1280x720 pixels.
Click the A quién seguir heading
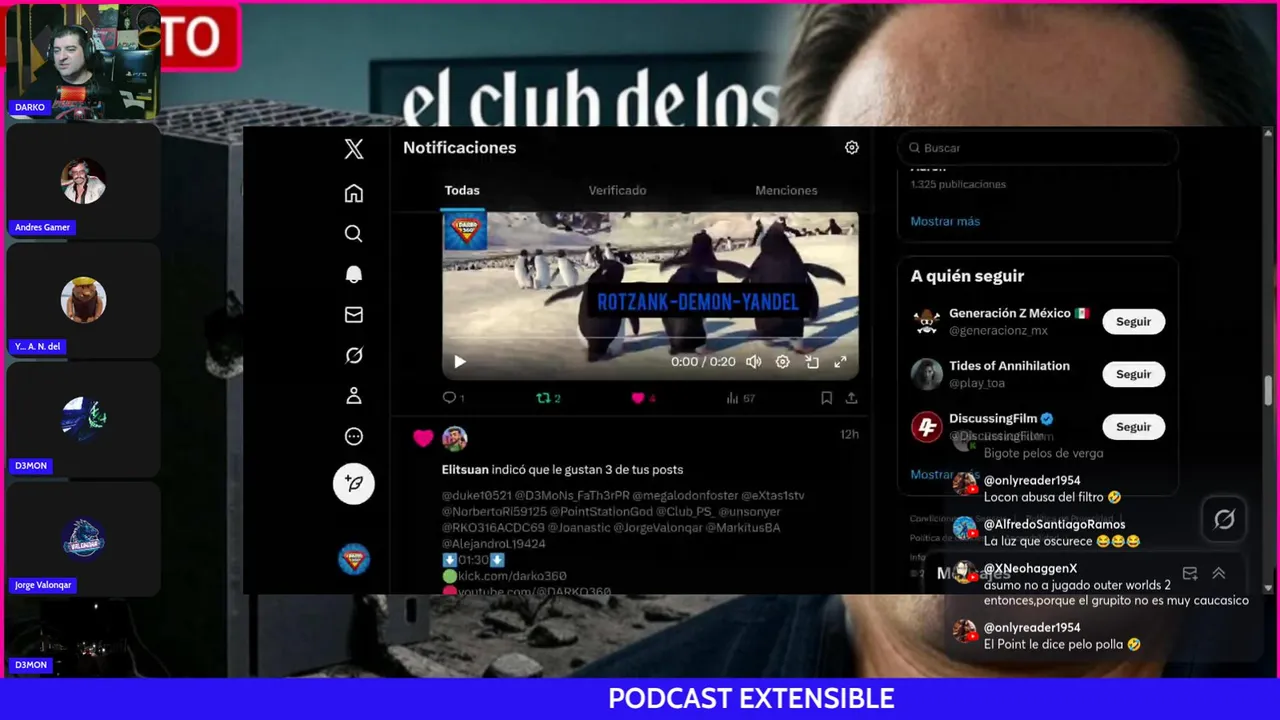[967, 276]
